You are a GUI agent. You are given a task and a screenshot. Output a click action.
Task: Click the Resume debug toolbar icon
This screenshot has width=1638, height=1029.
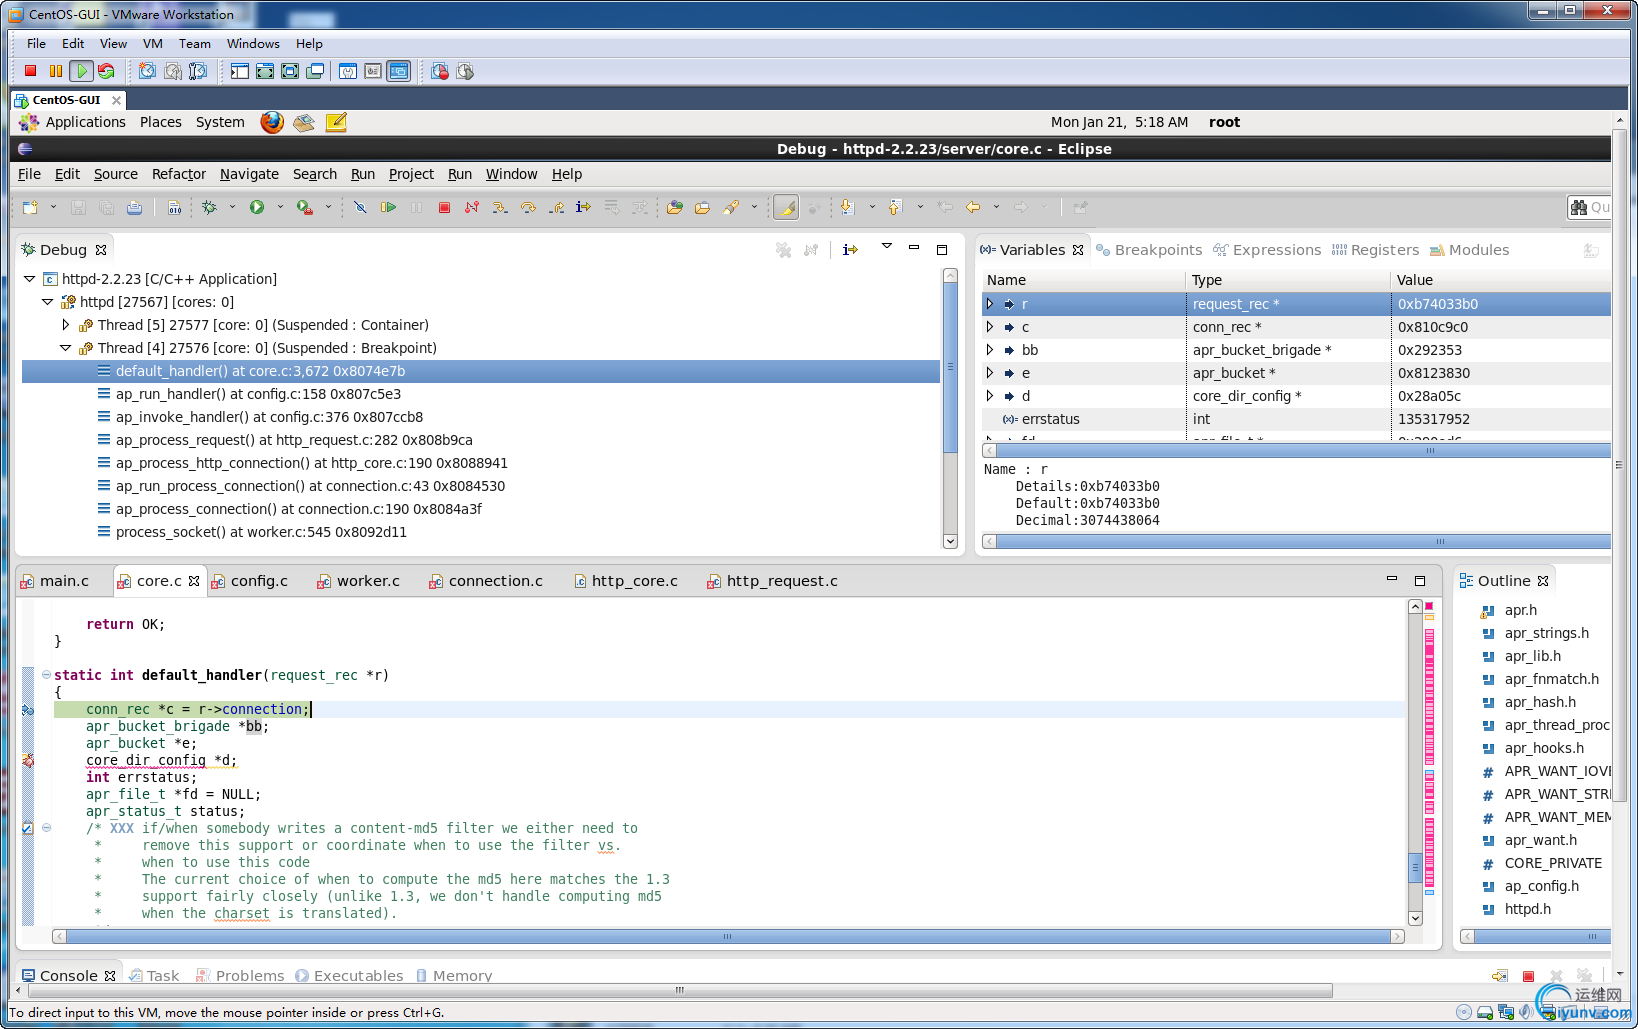coord(388,207)
